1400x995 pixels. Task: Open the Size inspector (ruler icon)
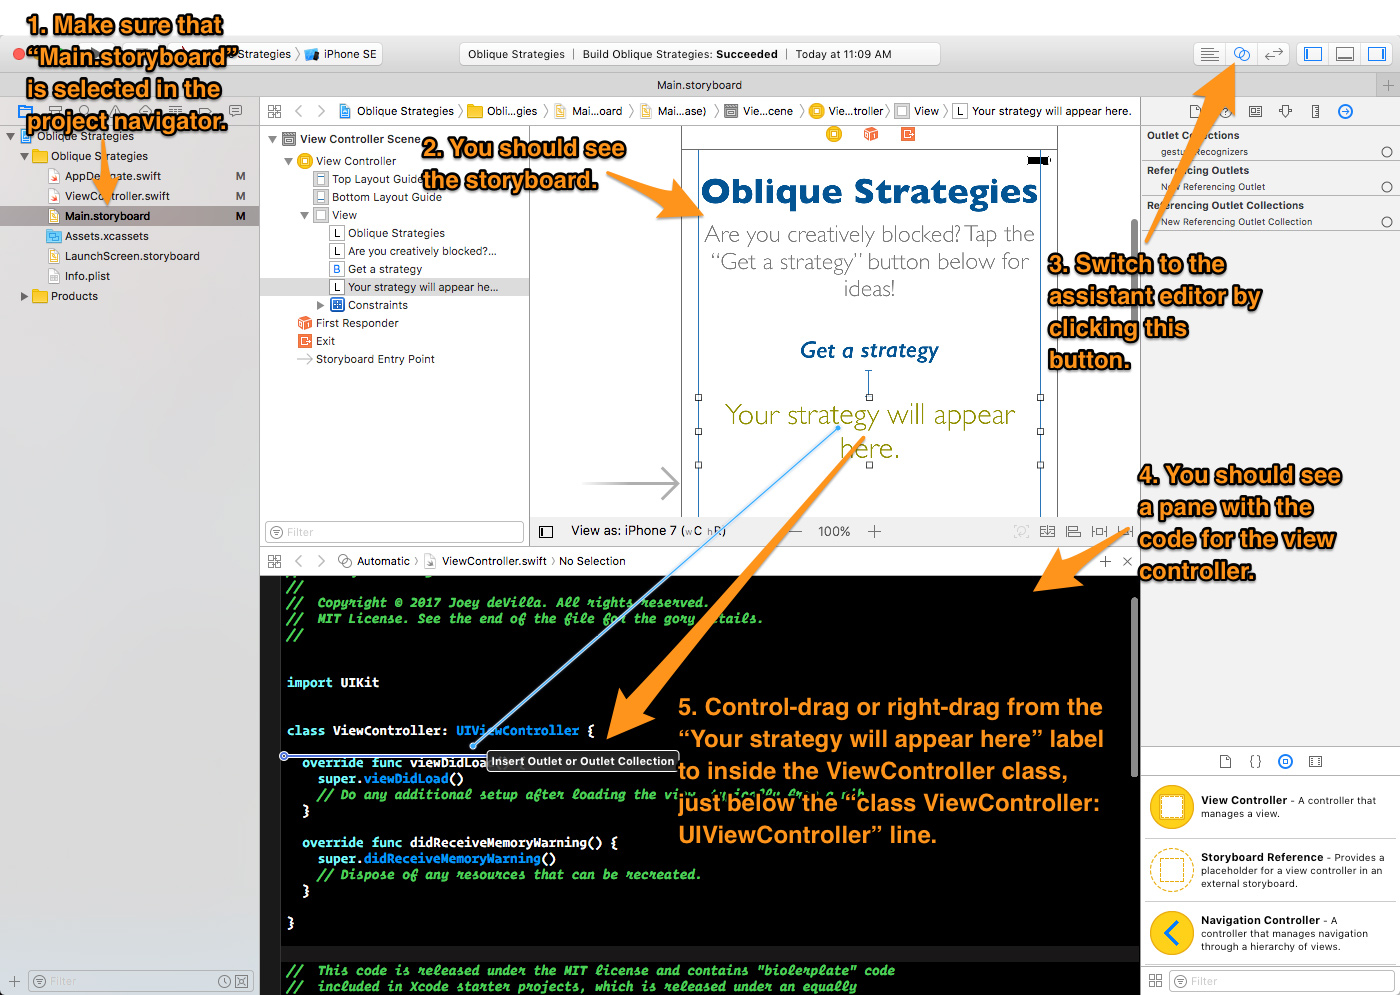(1315, 111)
